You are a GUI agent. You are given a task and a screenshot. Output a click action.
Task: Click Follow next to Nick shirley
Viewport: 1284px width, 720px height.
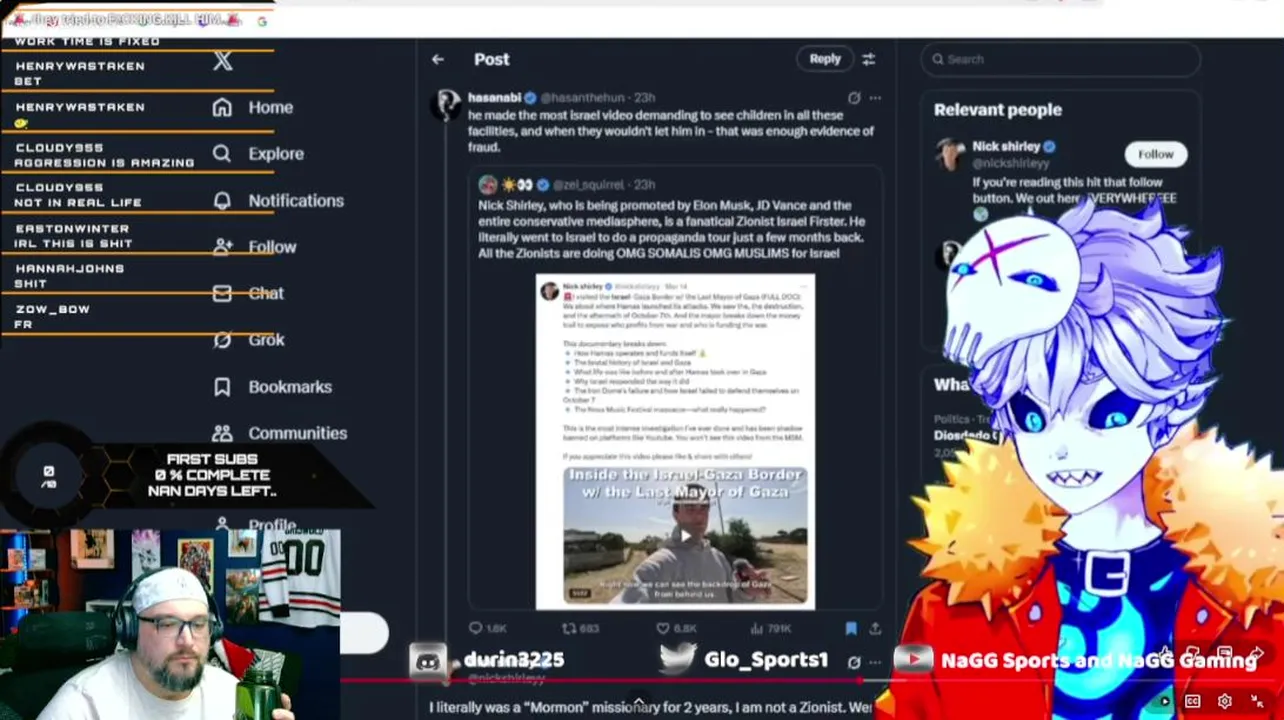click(1155, 154)
